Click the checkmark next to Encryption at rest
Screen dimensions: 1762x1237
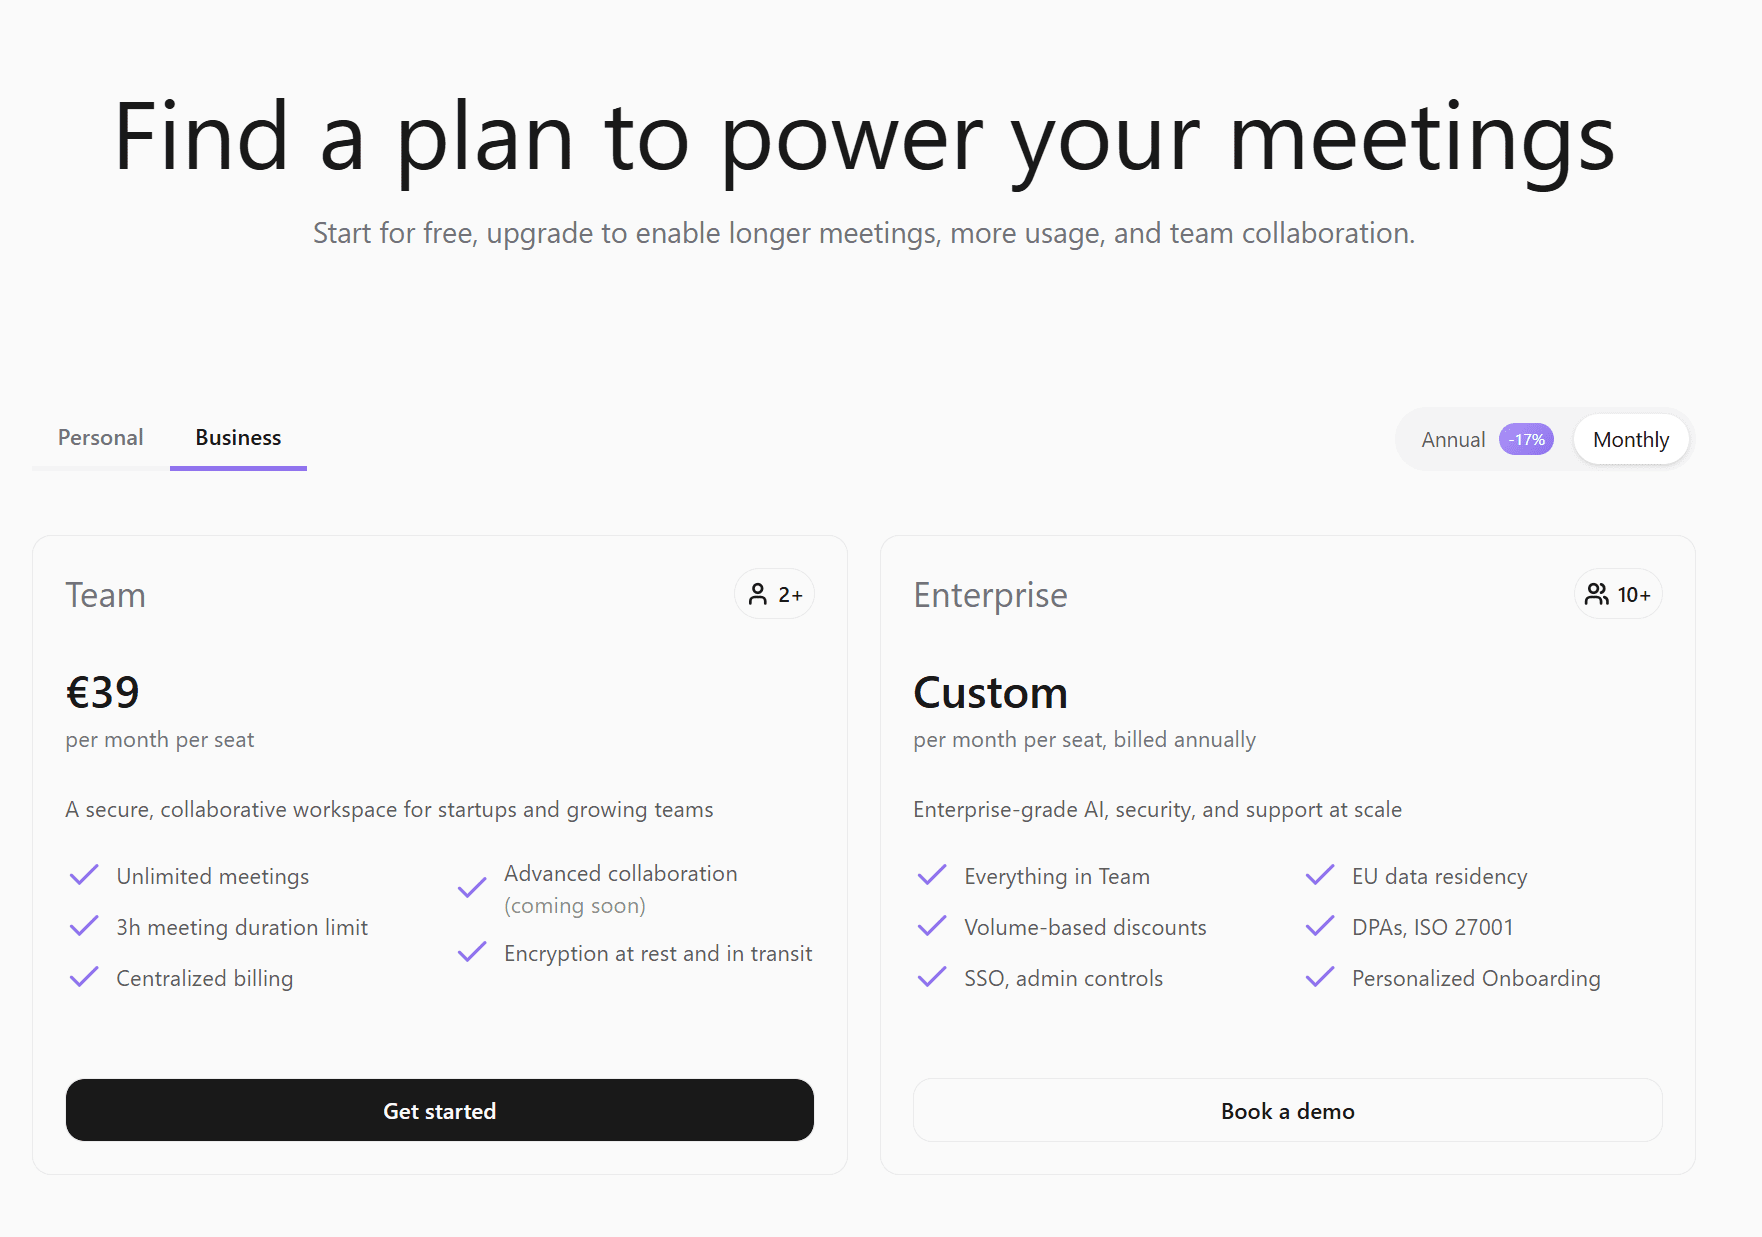pyautogui.click(x=472, y=953)
